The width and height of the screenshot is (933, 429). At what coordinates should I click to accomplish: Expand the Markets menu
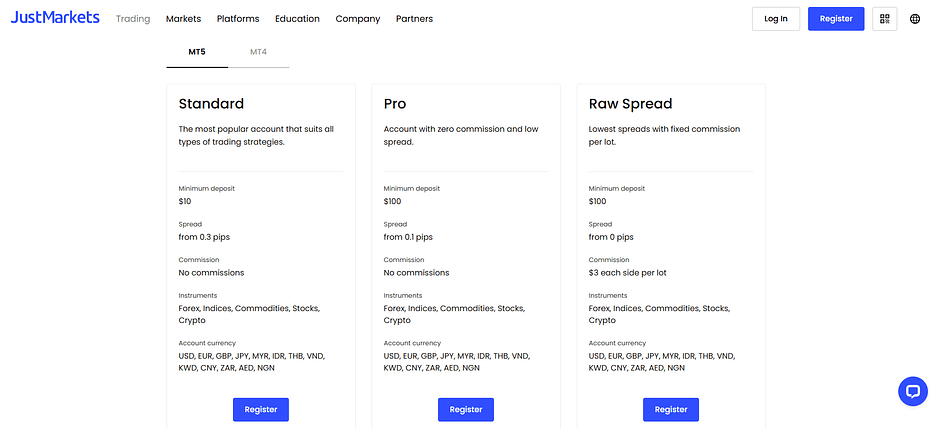click(183, 19)
